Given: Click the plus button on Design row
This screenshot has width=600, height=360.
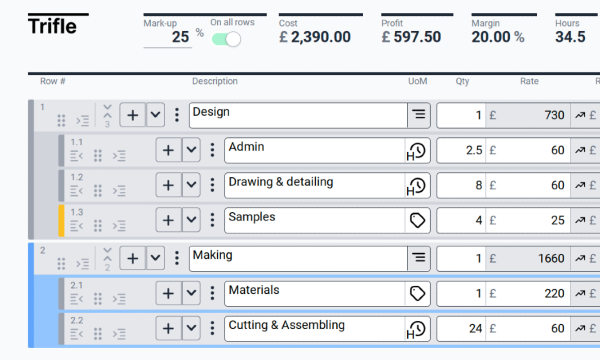Looking at the screenshot, I should 132,115.
